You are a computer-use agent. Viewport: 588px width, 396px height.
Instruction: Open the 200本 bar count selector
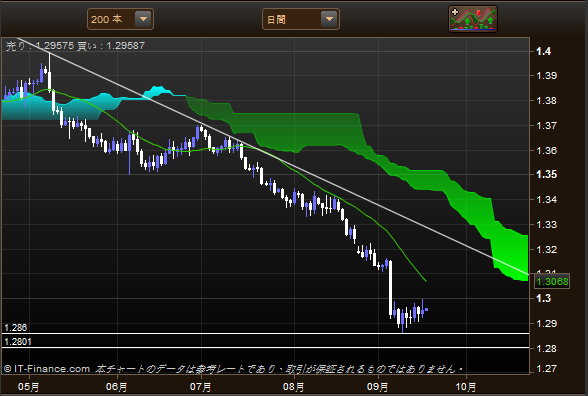pyautogui.click(x=120, y=19)
